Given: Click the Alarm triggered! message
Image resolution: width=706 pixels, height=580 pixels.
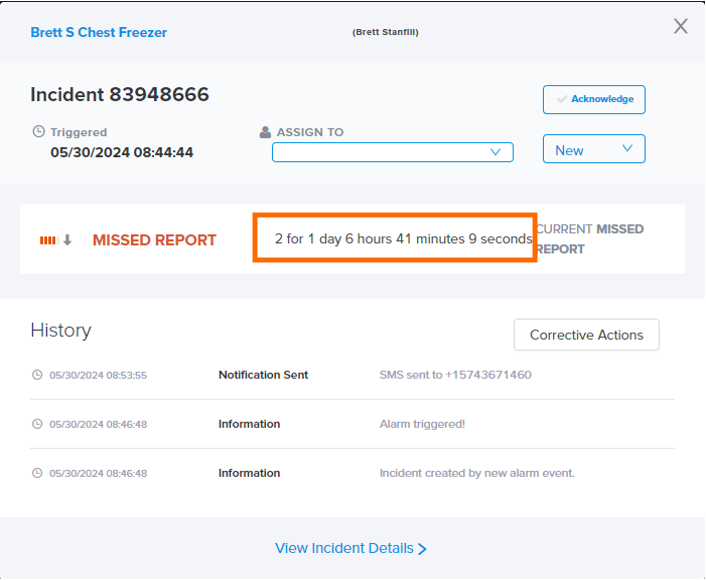Looking at the screenshot, I should click(422, 424).
